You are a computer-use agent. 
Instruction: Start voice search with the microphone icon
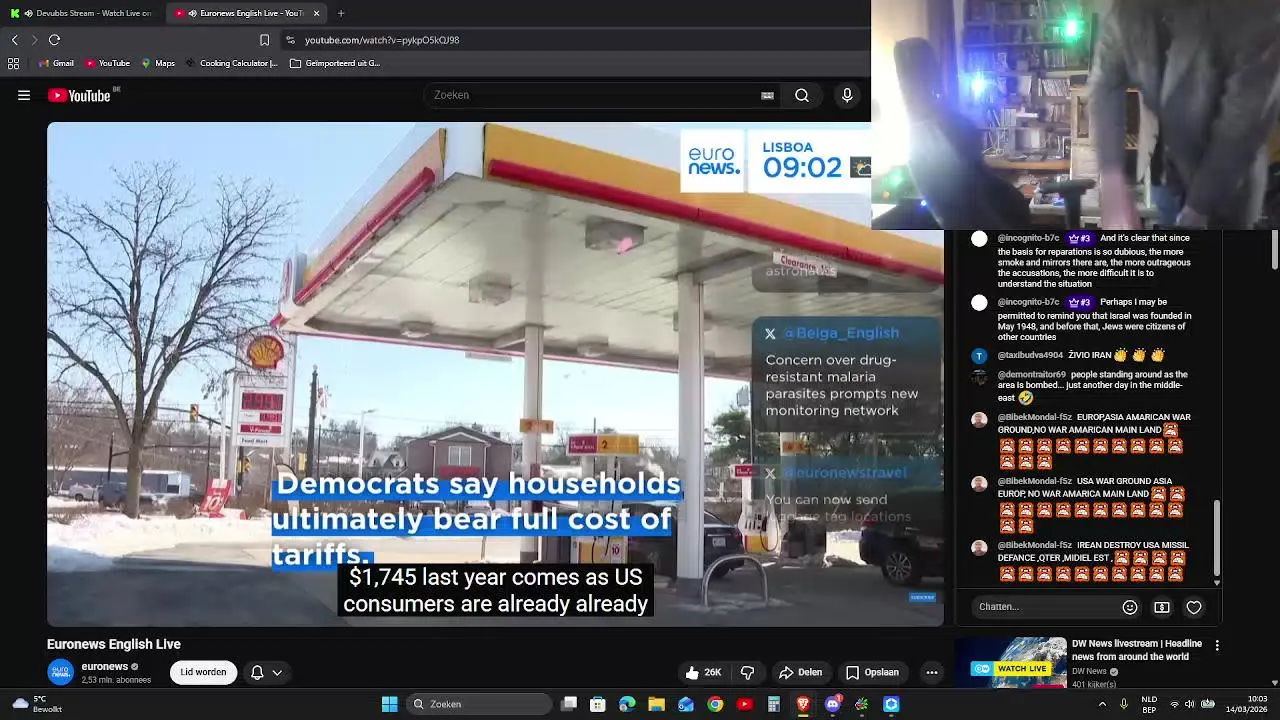(847, 95)
